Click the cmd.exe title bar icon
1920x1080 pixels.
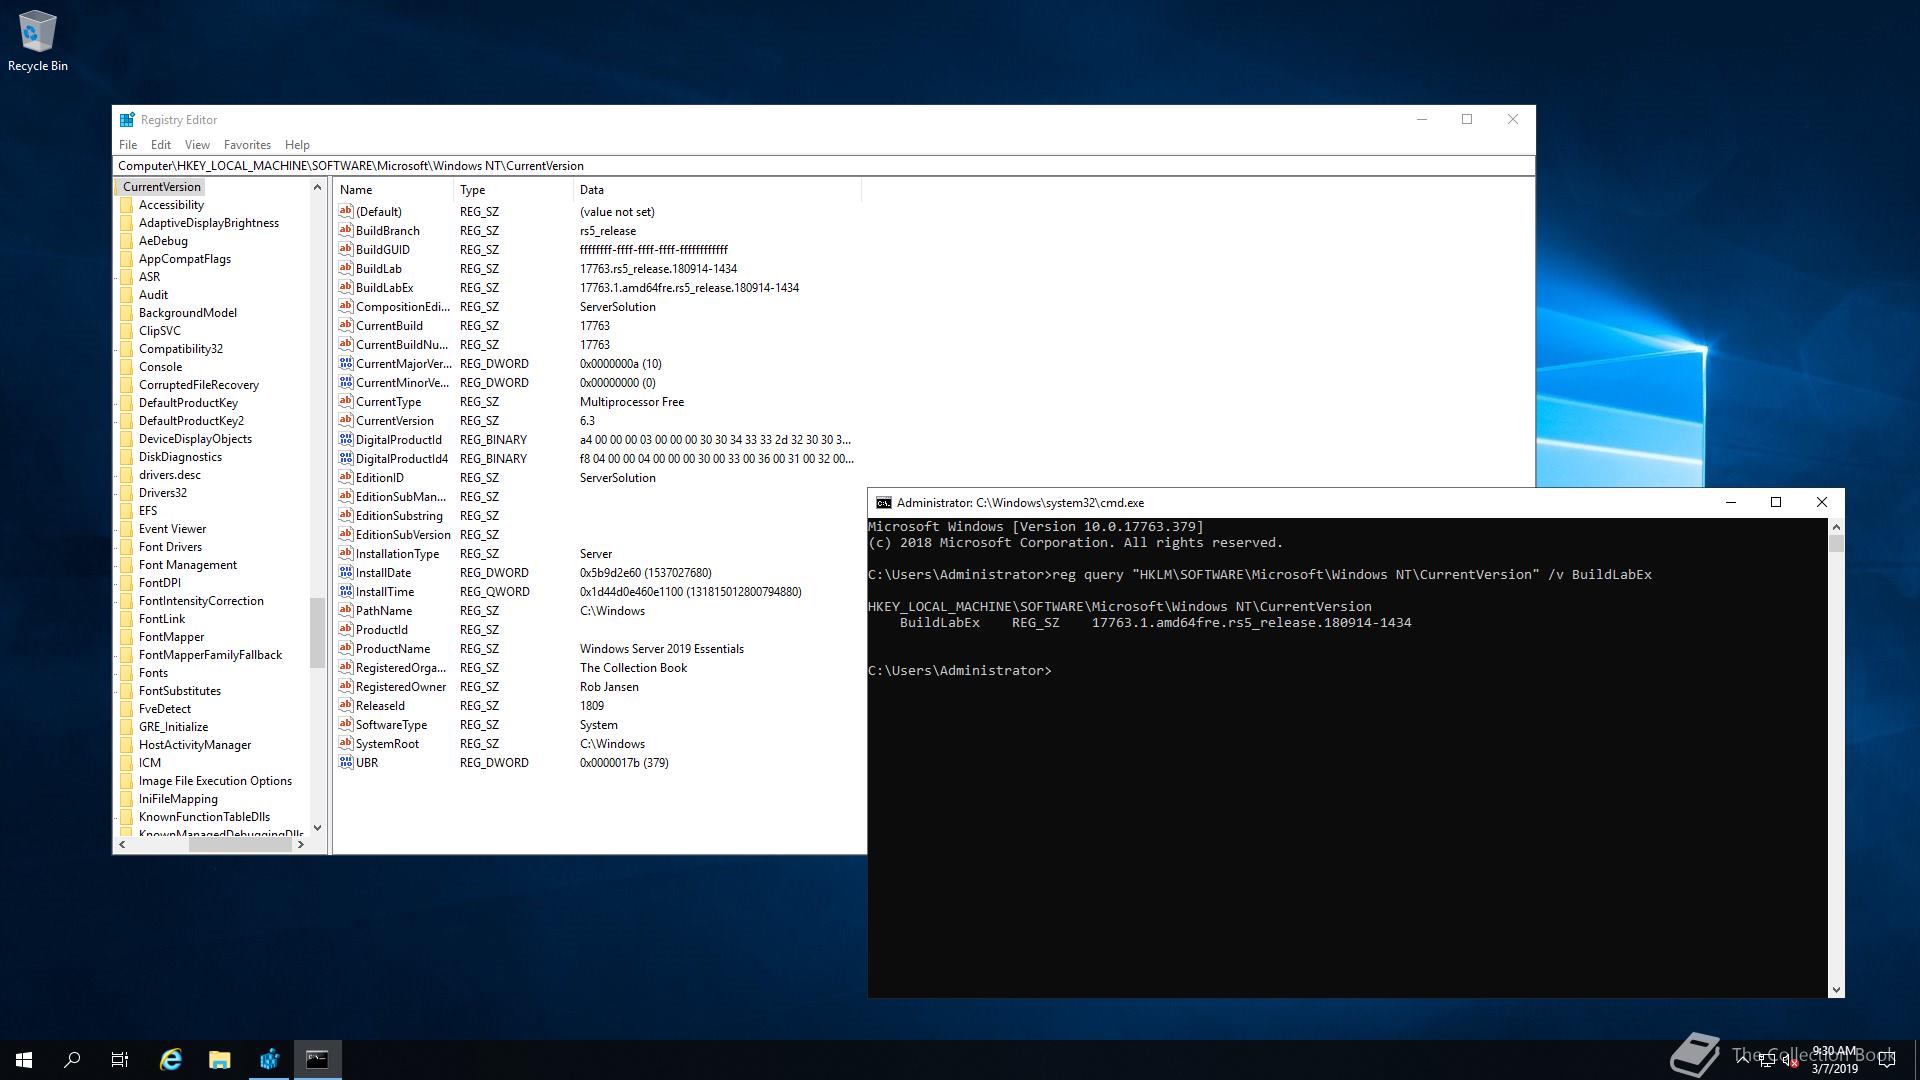pyautogui.click(x=884, y=503)
